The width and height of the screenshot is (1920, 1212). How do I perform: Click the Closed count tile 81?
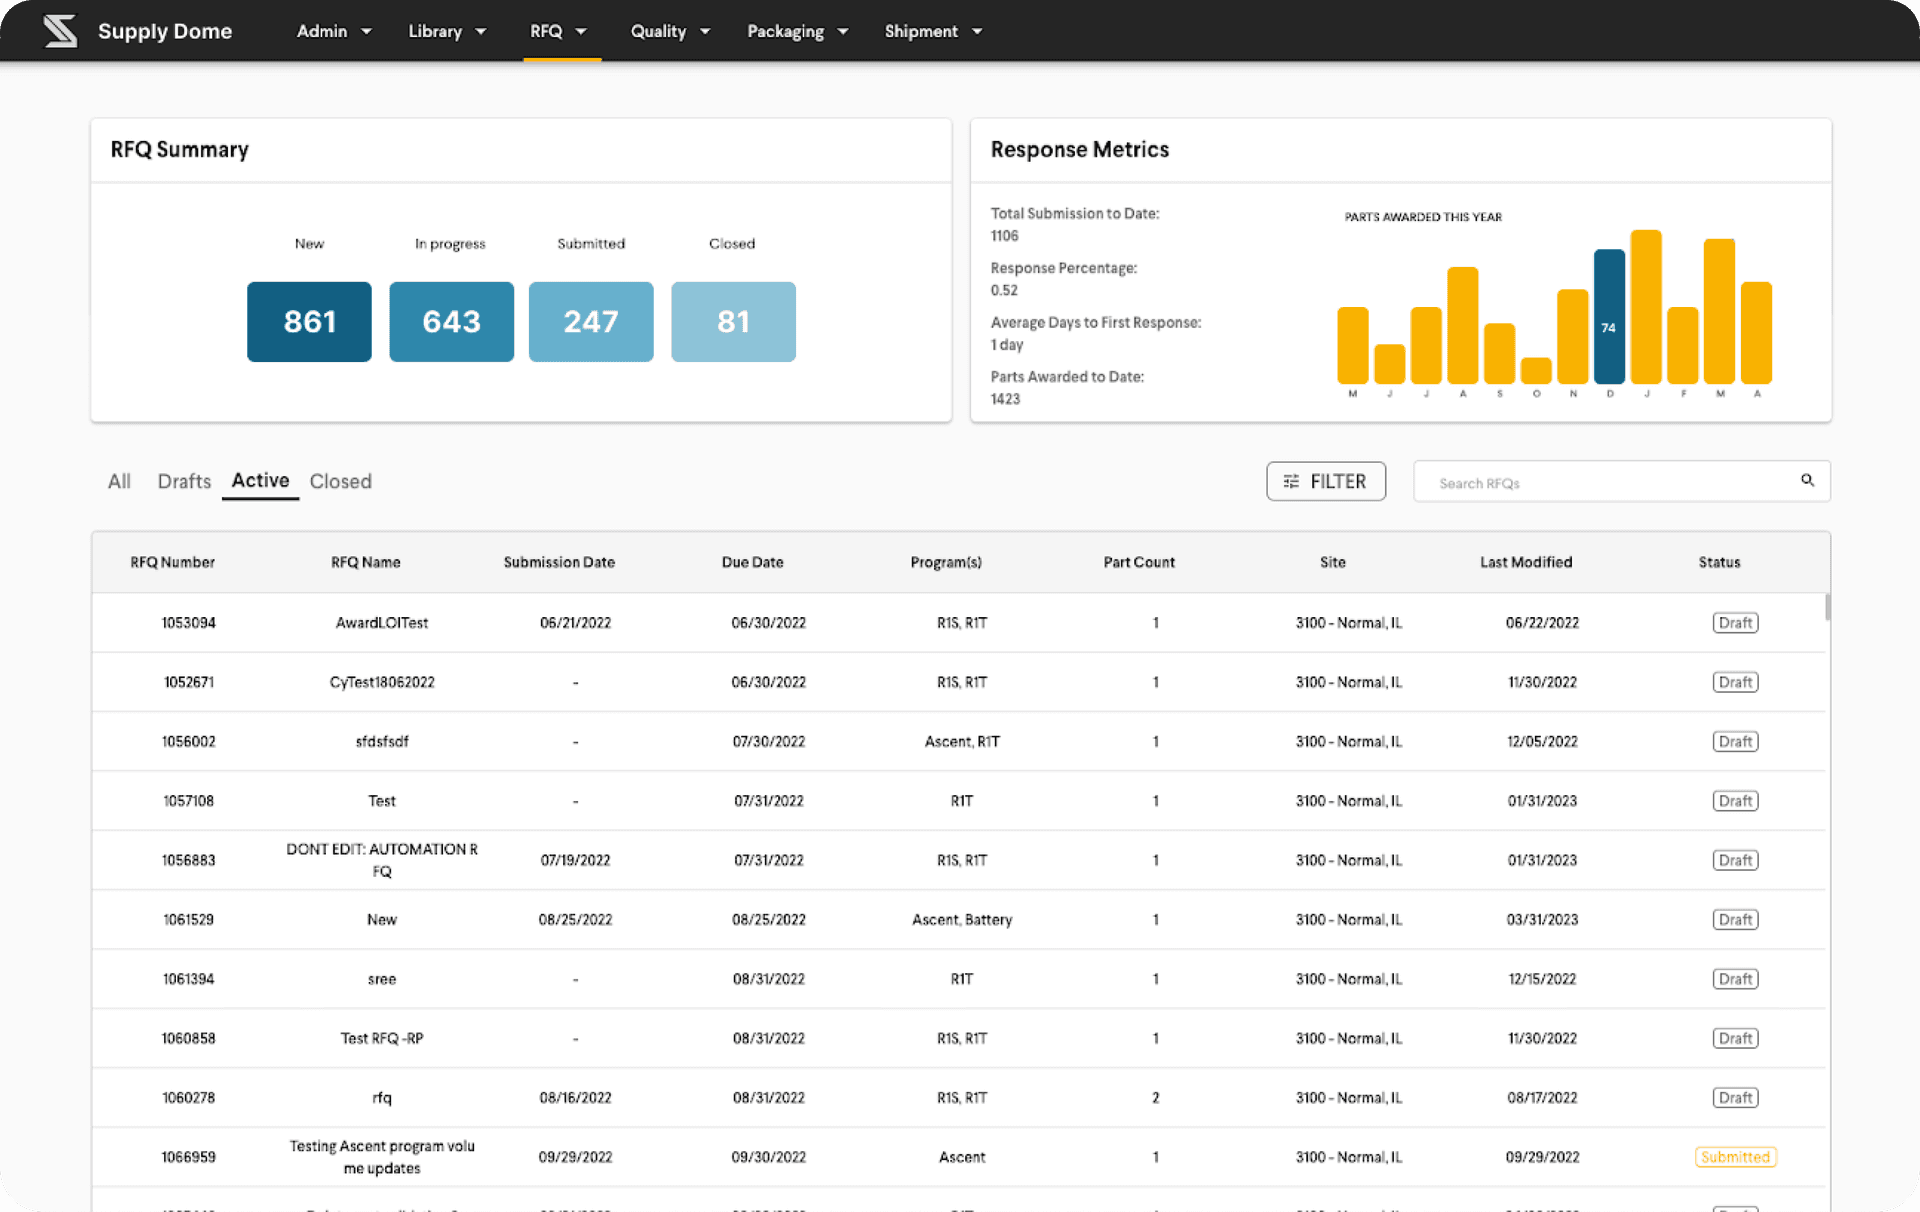[x=733, y=322]
